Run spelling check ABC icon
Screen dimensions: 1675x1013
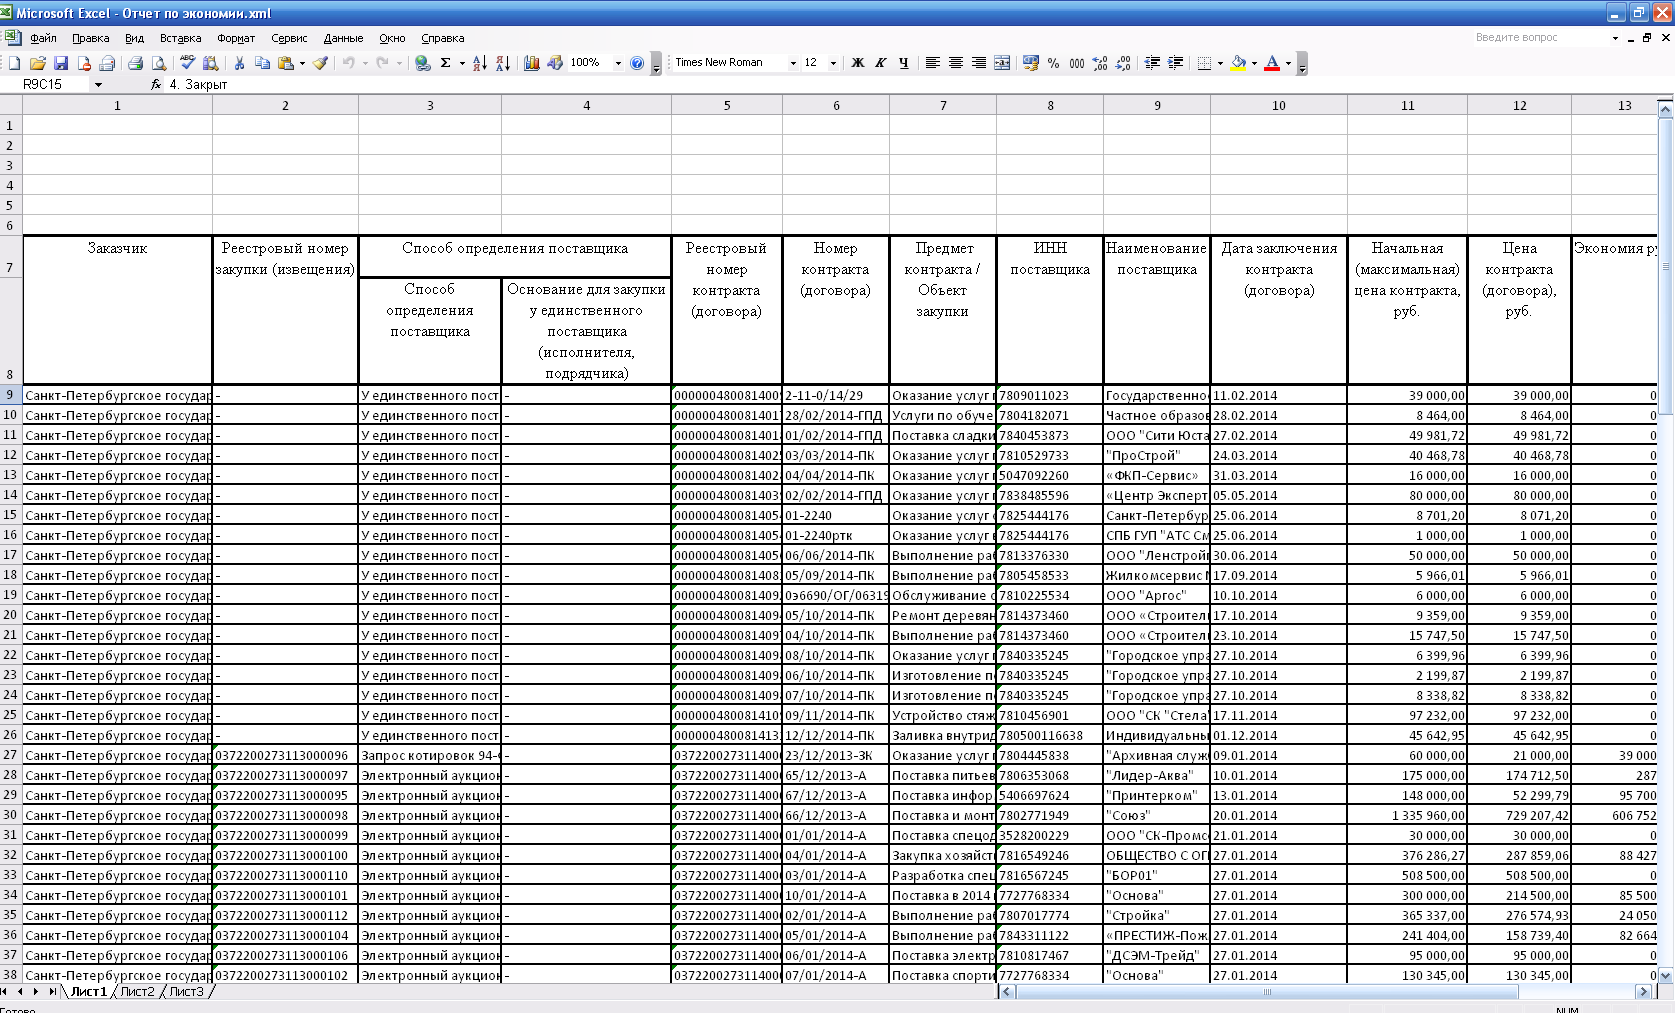pyautogui.click(x=187, y=63)
